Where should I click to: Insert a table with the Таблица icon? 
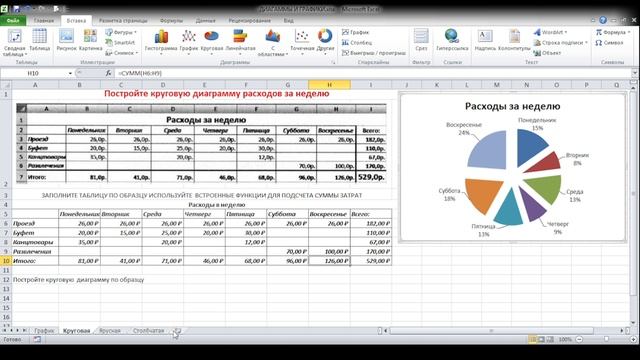click(40, 40)
